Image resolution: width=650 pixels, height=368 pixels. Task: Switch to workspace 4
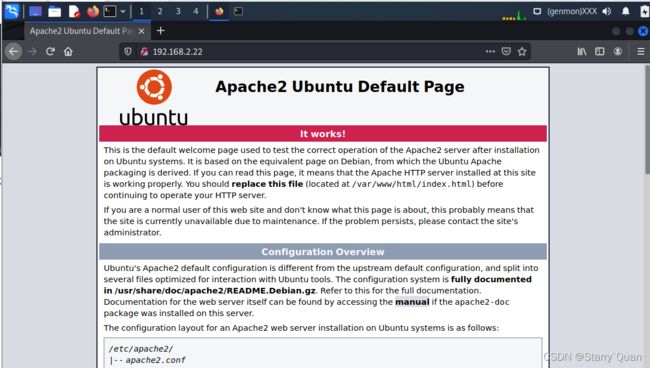click(196, 12)
